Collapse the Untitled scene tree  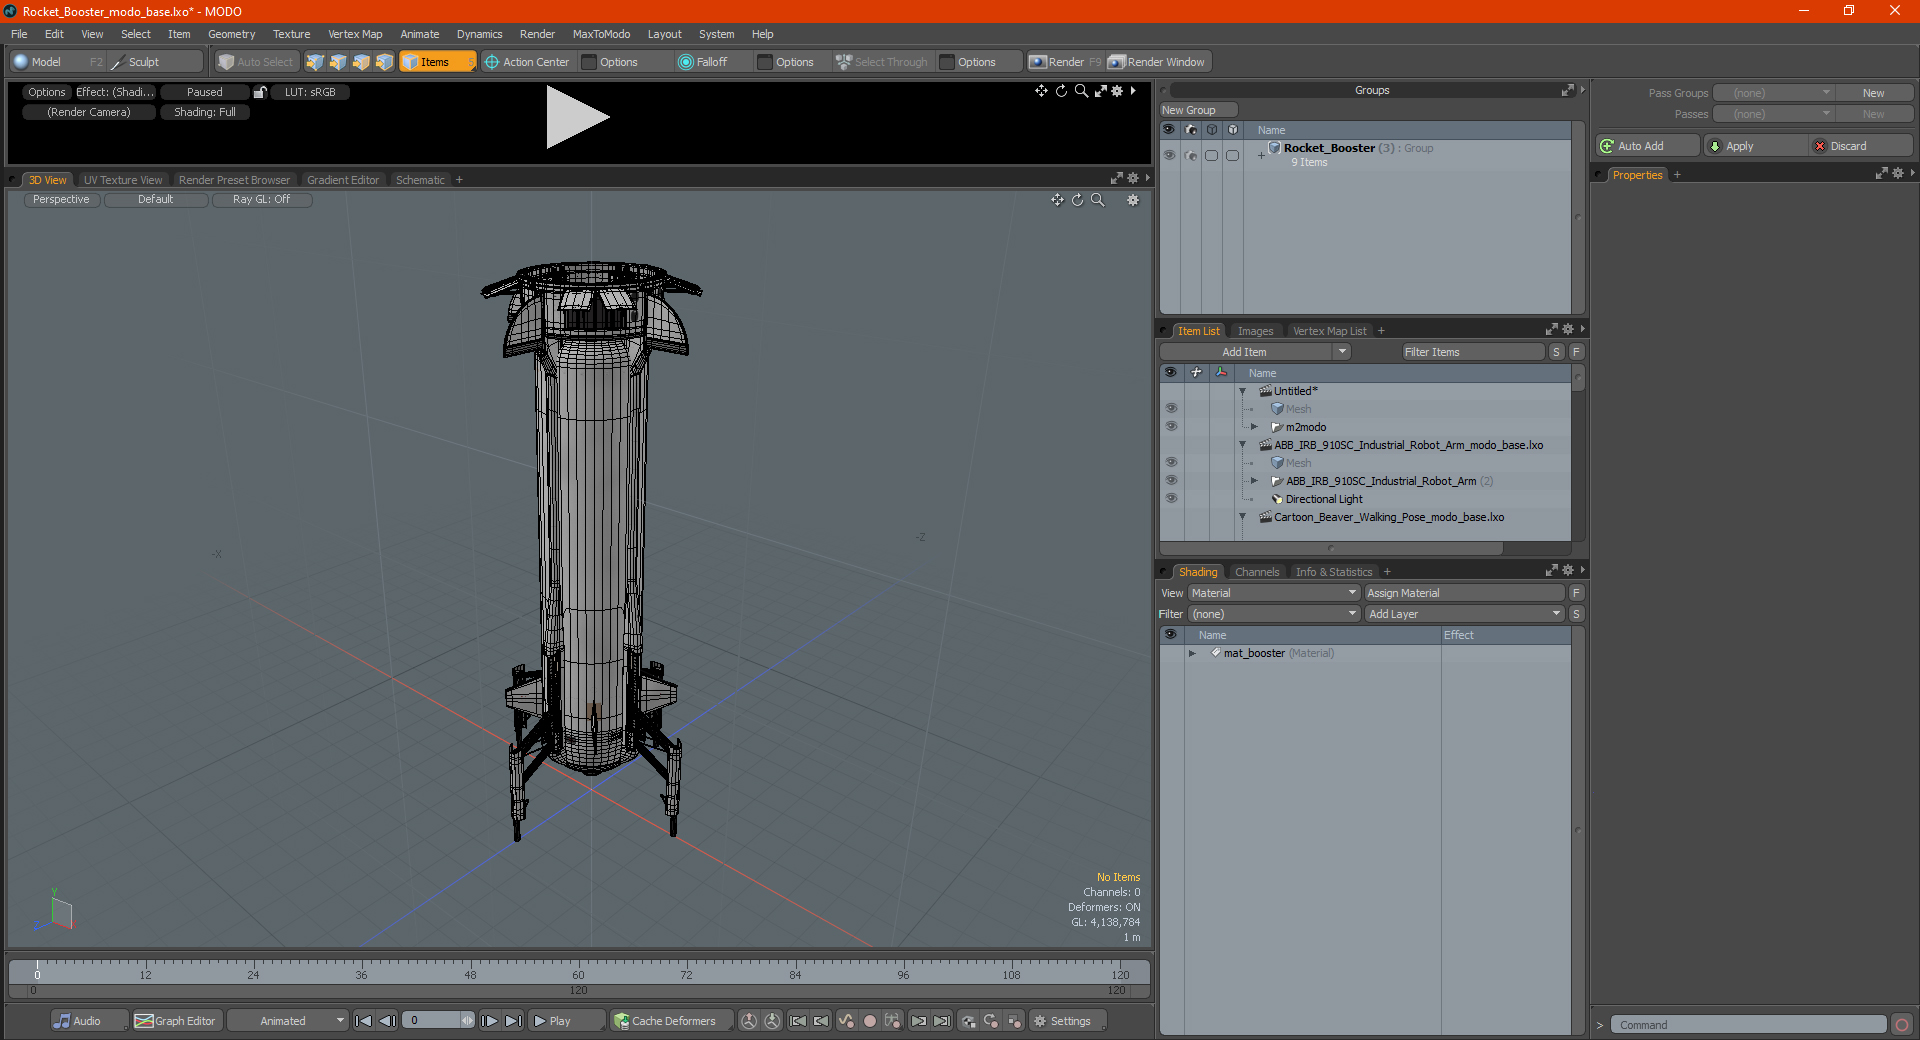pos(1243,391)
